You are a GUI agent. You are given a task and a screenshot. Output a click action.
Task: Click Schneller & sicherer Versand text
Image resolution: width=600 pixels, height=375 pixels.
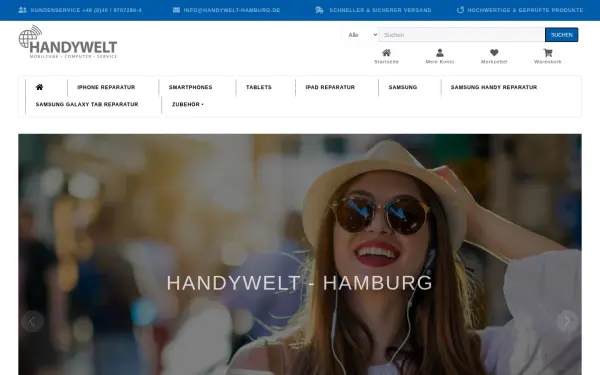point(380,10)
